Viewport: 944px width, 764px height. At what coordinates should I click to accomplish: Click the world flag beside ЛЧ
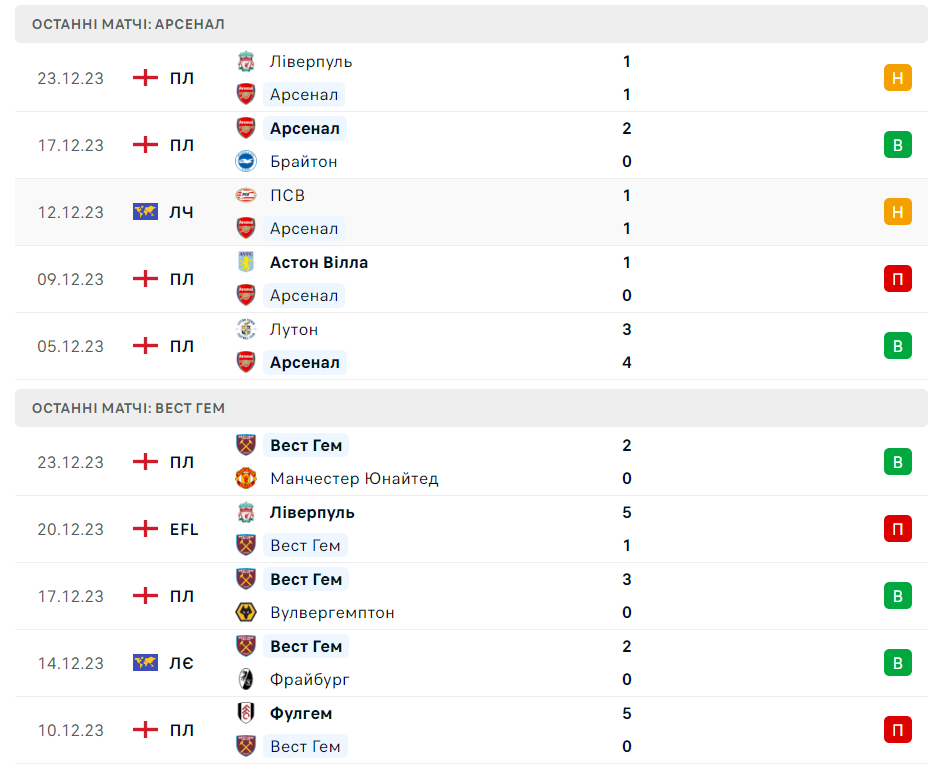tap(146, 212)
